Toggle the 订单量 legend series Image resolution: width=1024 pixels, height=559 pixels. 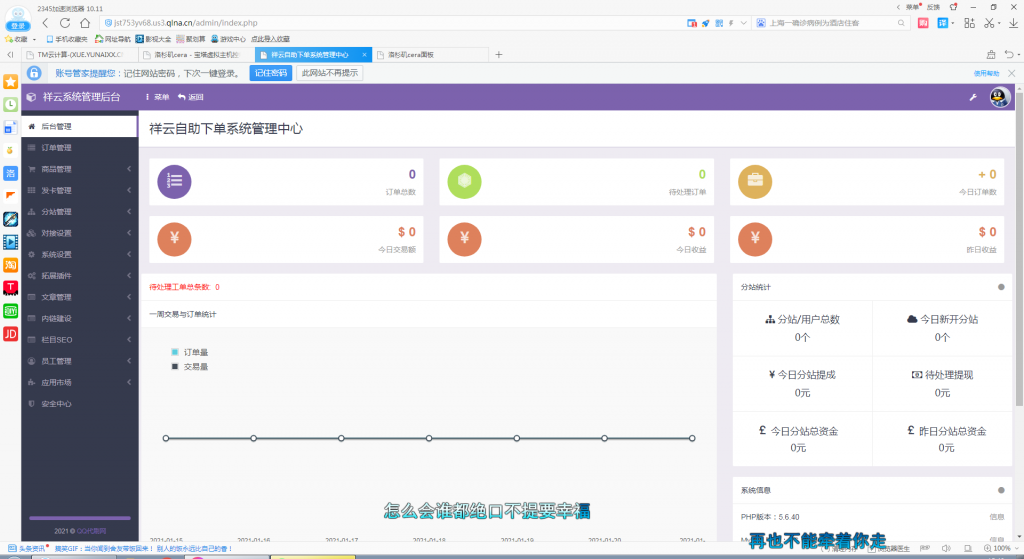pyautogui.click(x=190, y=352)
